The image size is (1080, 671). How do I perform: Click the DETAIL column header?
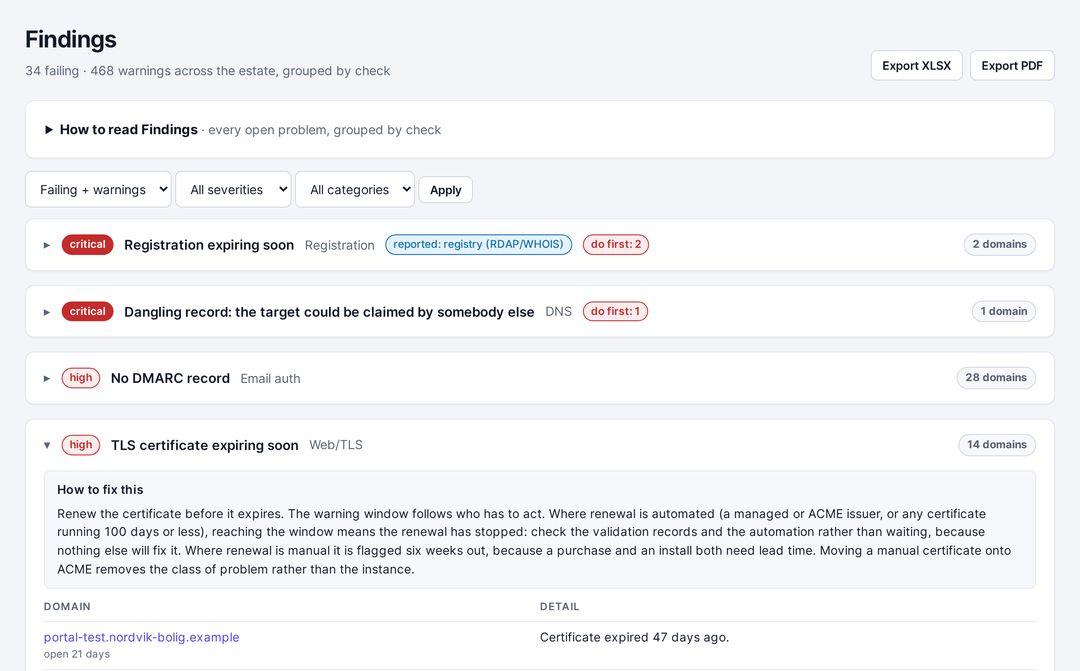559,607
